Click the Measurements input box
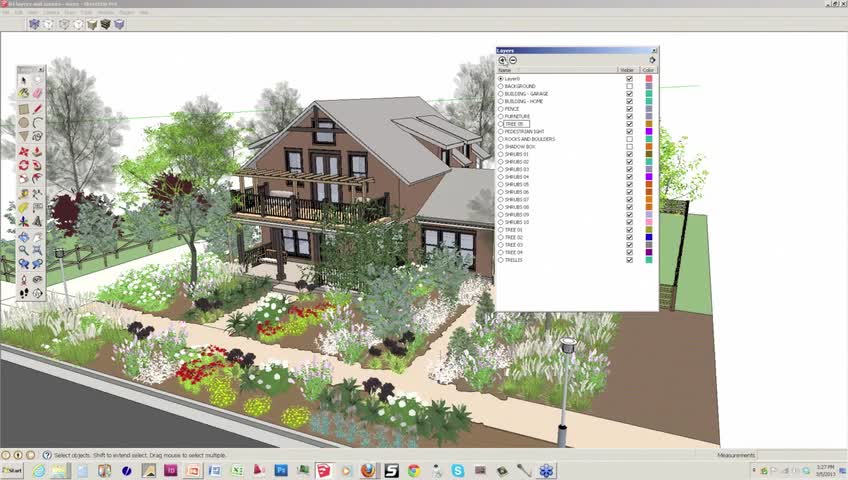Screen dimensions: 848x480 (801, 455)
